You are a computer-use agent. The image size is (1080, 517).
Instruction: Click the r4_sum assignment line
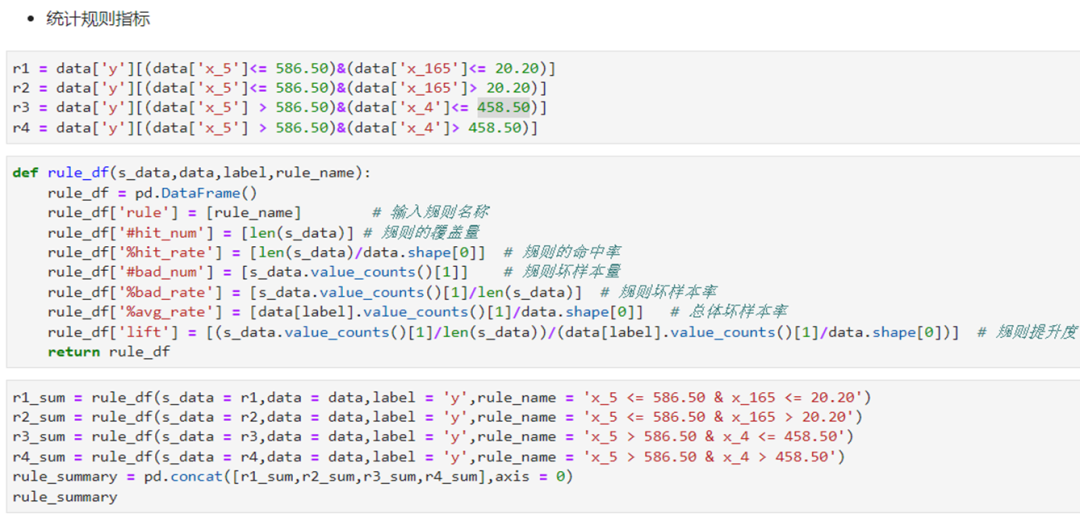[x=428, y=457]
